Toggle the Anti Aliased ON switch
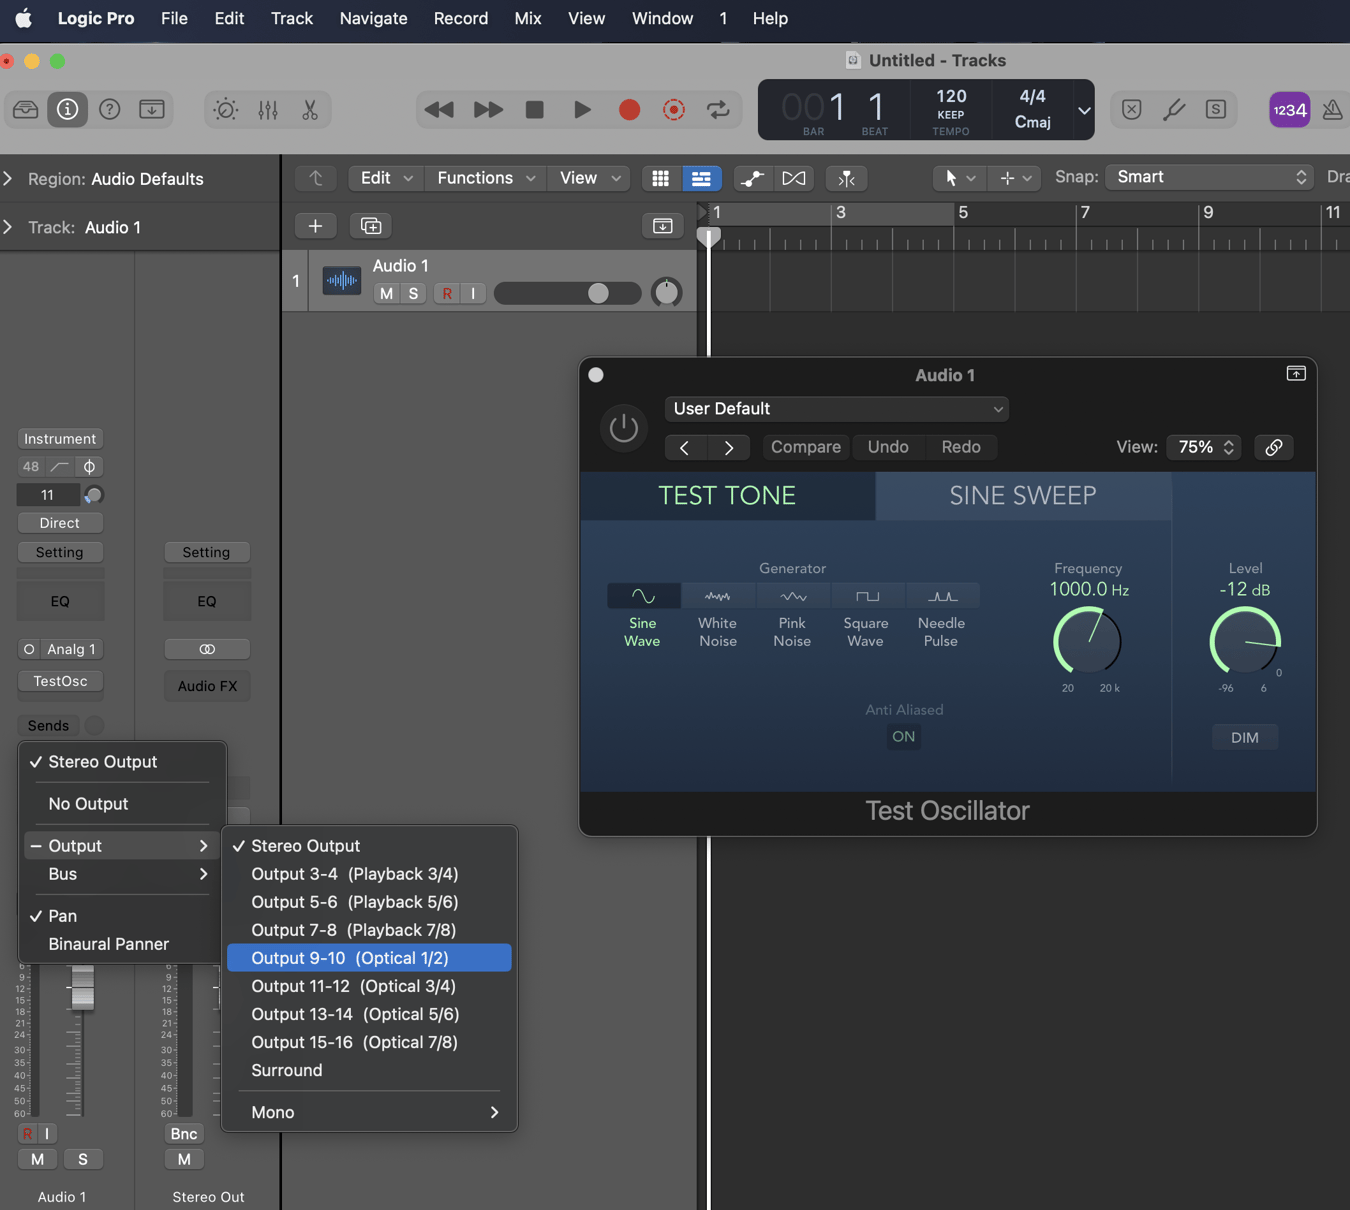 point(903,737)
